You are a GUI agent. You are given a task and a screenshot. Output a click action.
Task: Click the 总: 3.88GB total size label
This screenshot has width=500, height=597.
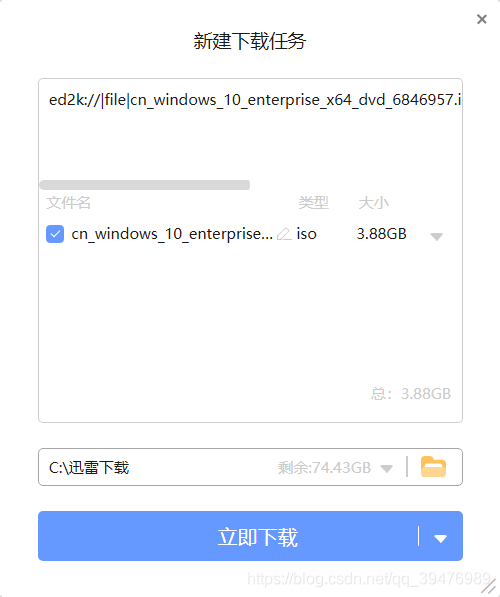point(411,394)
